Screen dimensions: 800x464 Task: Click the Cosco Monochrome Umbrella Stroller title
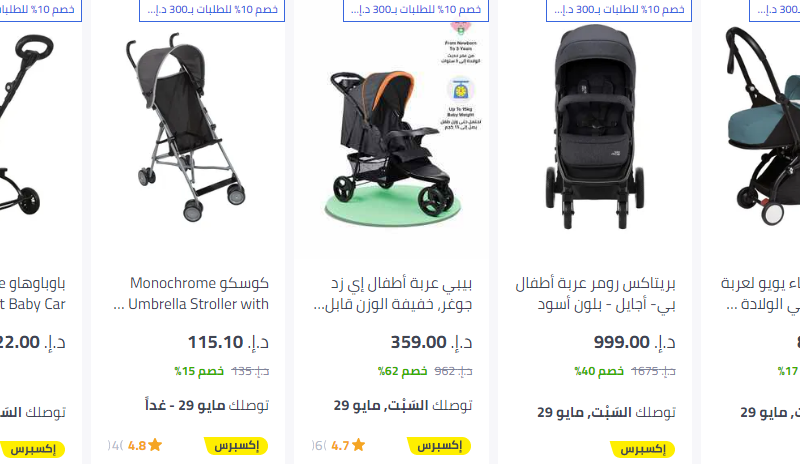(x=191, y=294)
